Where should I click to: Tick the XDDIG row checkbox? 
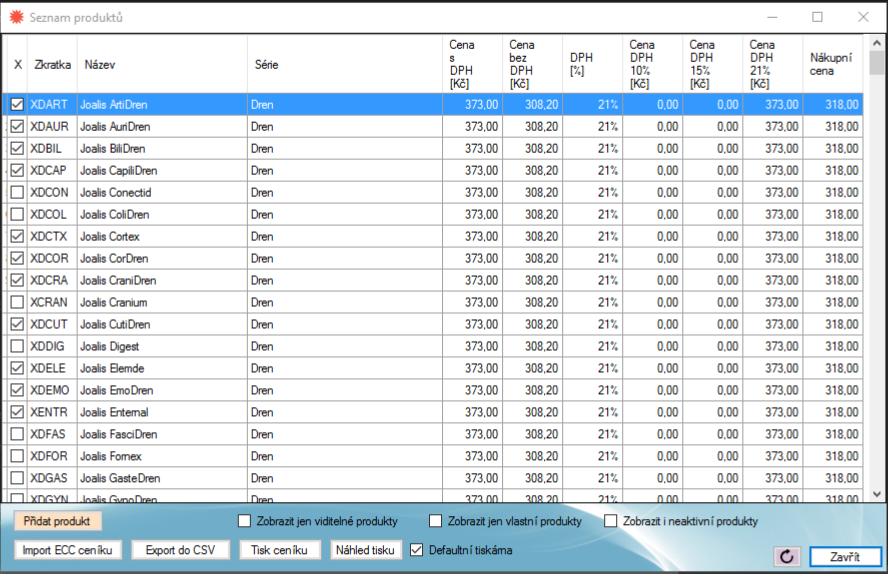click(x=17, y=347)
